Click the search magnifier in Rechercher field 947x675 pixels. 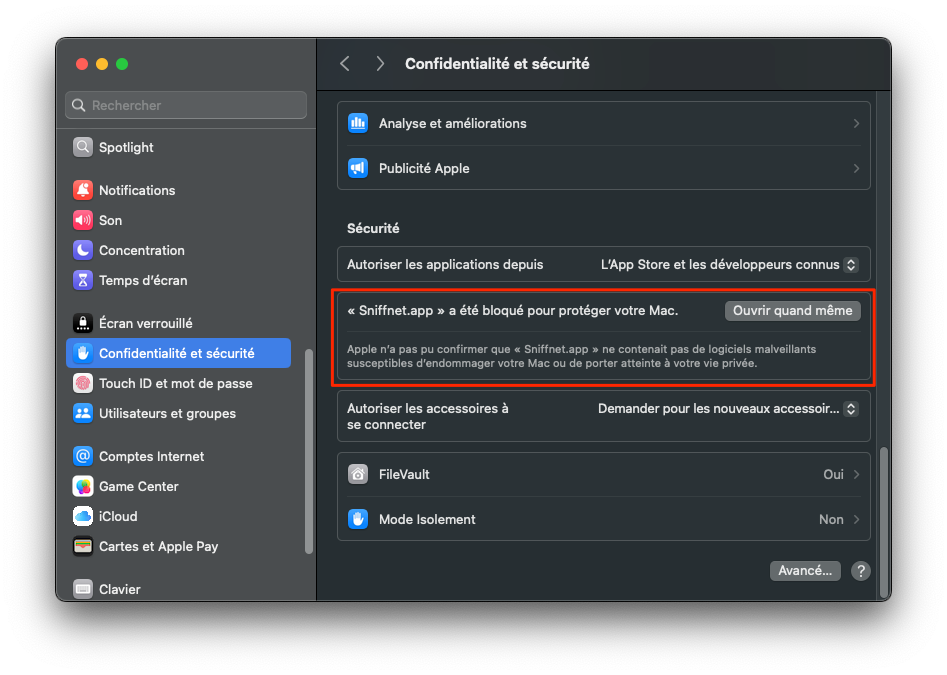coord(79,105)
